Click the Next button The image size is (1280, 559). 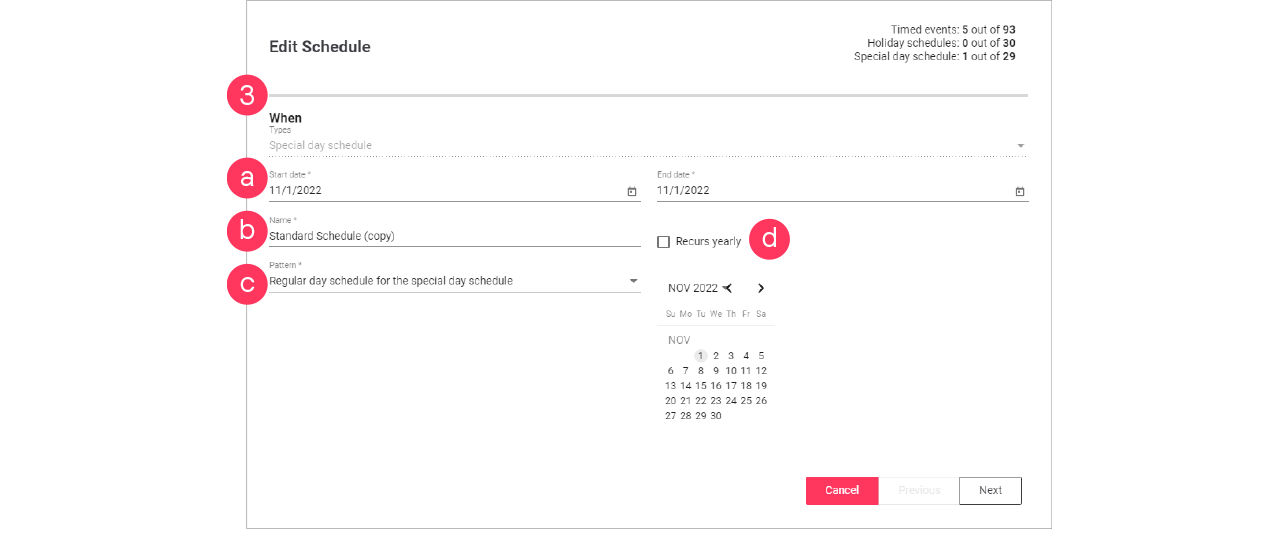[x=990, y=491]
